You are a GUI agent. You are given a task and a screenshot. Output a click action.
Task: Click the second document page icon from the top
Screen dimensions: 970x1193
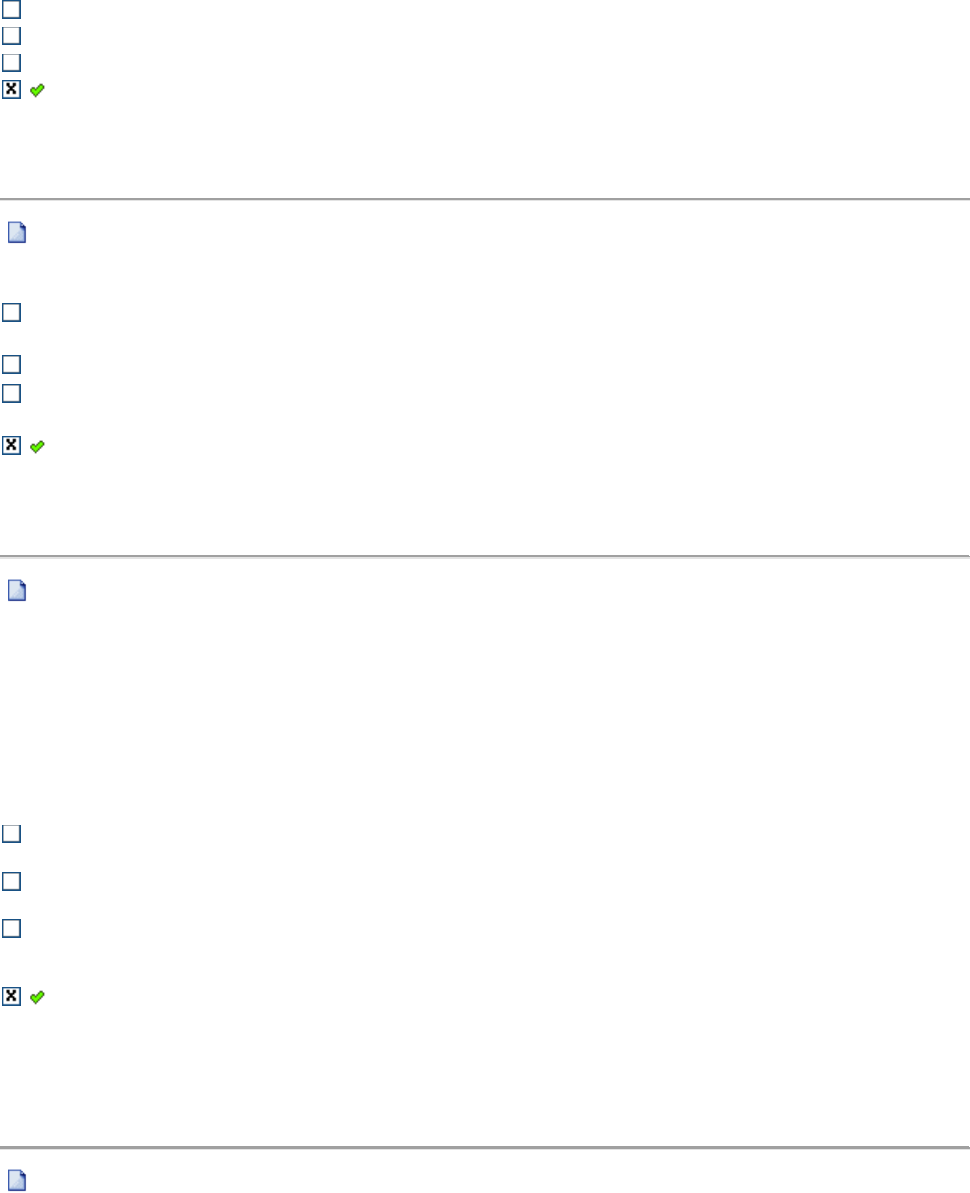[17, 591]
